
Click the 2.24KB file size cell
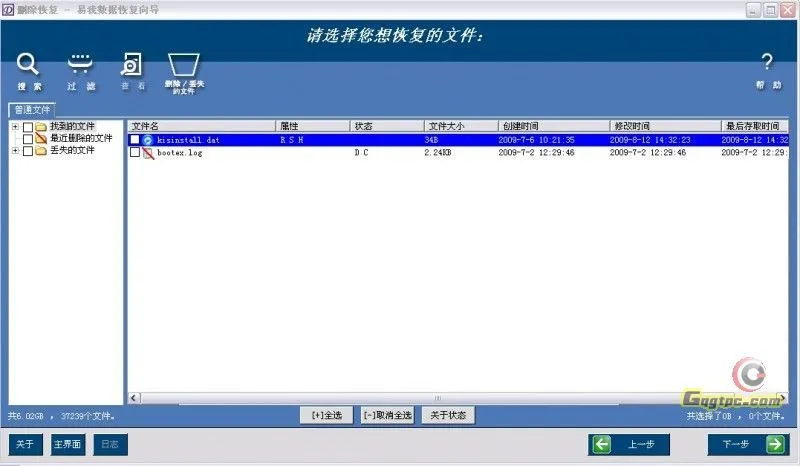pyautogui.click(x=438, y=153)
